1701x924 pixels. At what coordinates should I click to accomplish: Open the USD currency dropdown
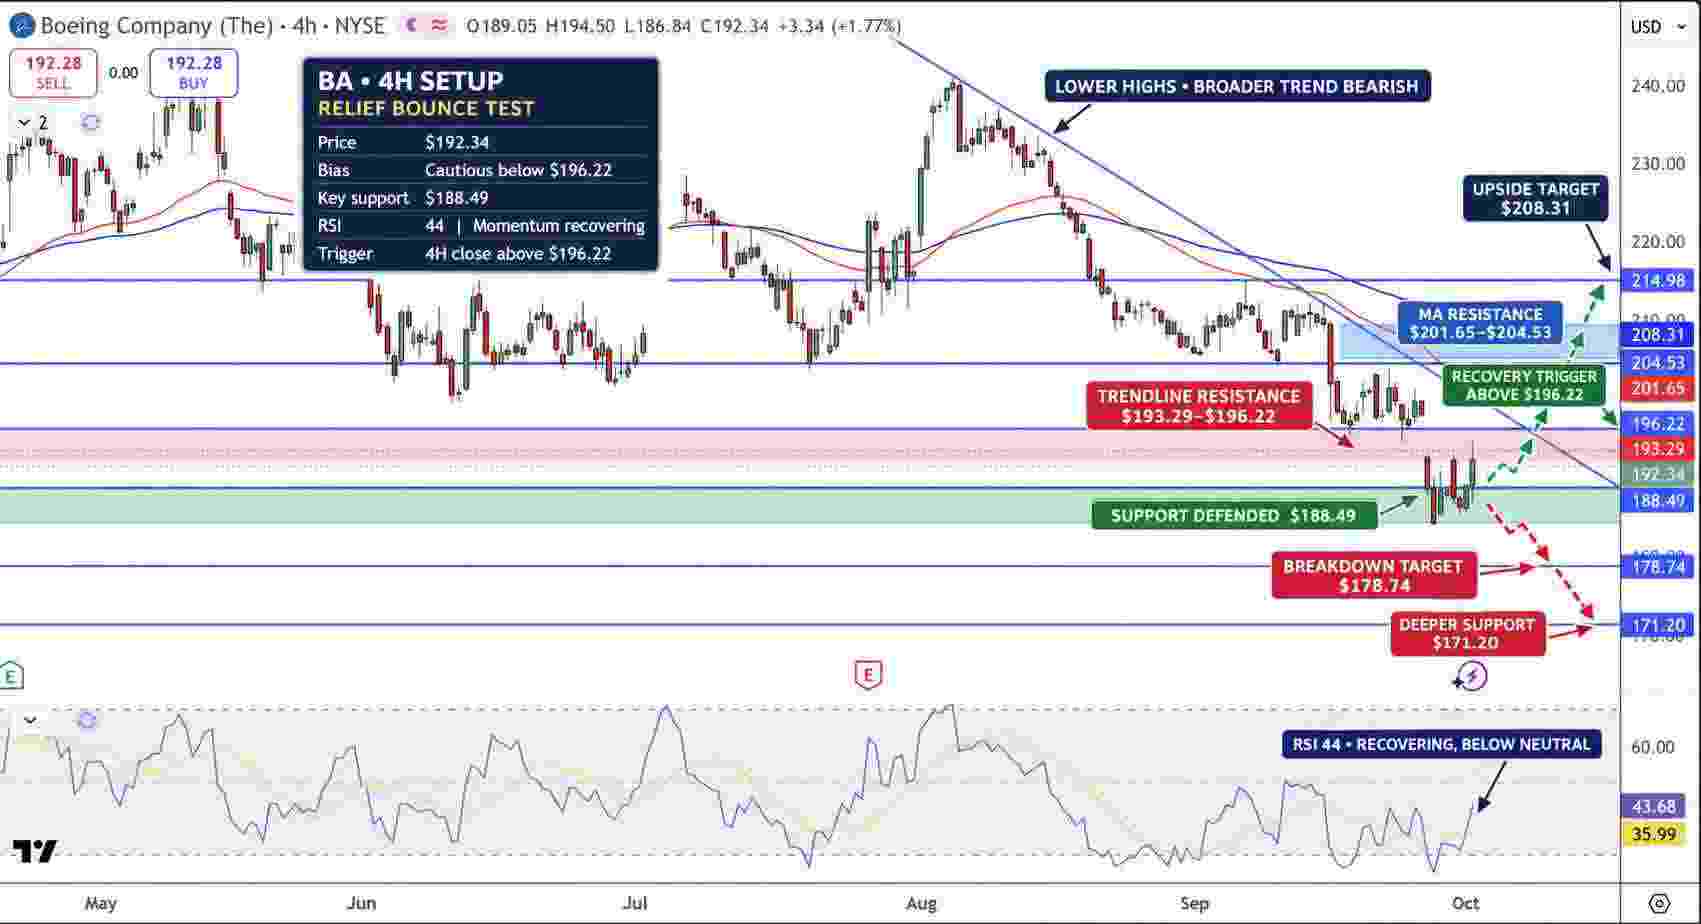(x=1657, y=27)
